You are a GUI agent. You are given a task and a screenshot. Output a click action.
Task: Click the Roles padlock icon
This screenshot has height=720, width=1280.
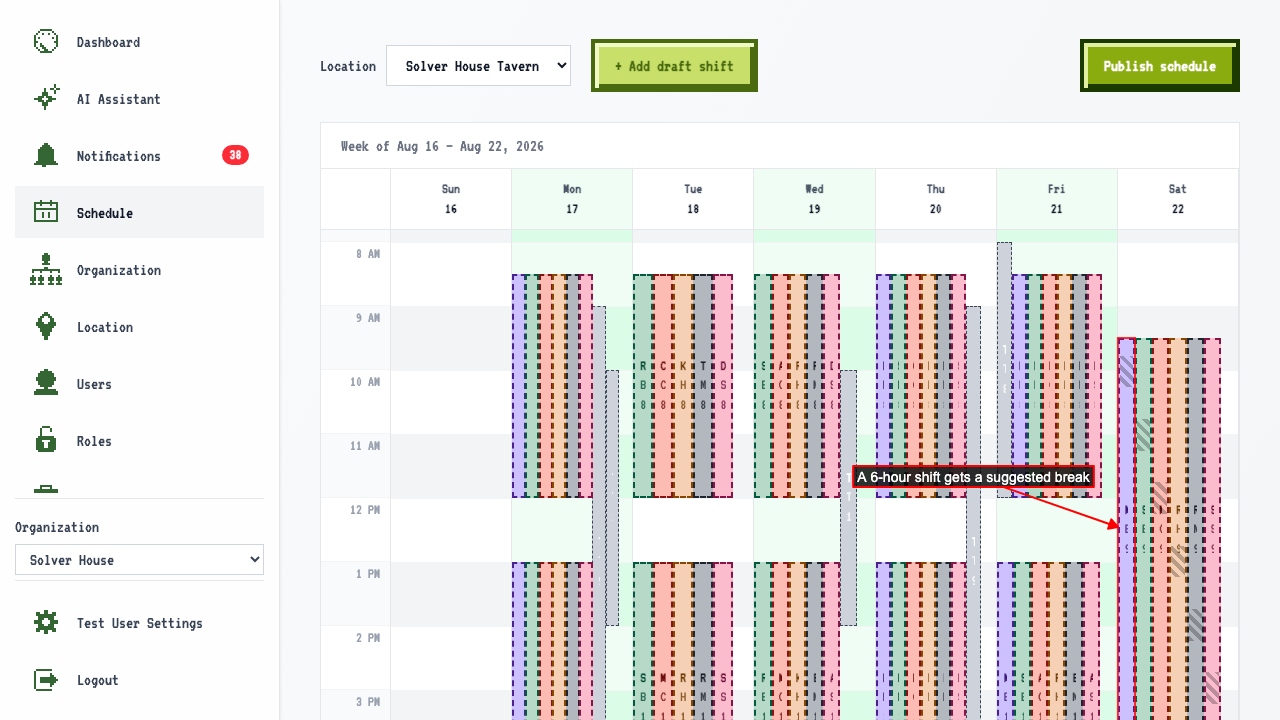[x=46, y=441]
